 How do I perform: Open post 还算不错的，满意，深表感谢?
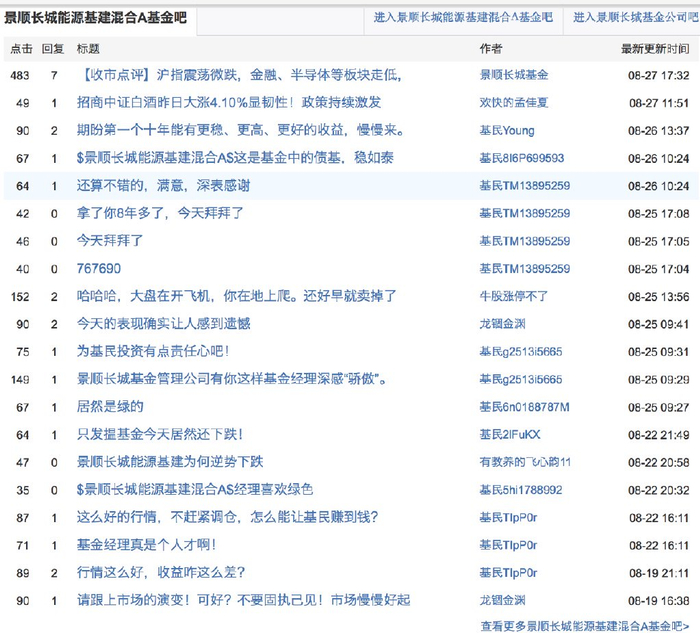coord(163,186)
